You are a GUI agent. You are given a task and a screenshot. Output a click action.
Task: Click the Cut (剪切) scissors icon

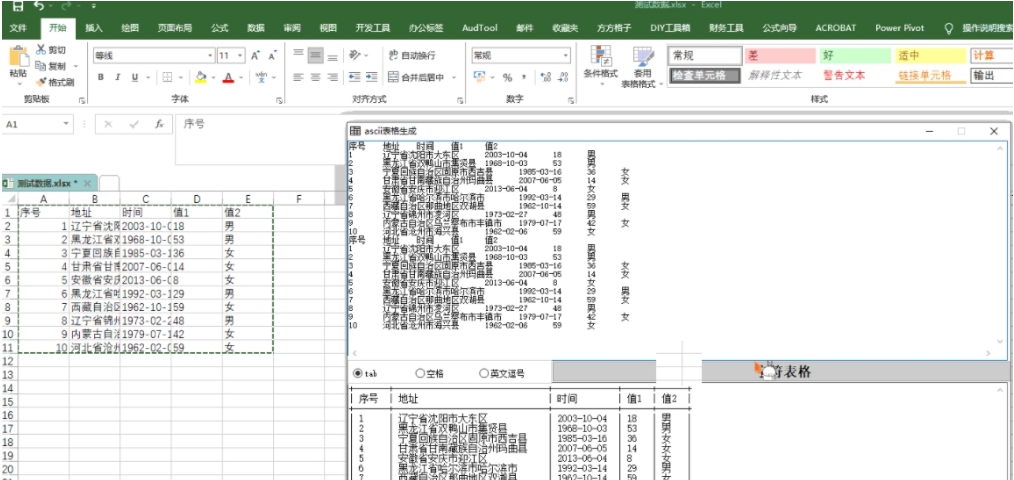(41, 50)
